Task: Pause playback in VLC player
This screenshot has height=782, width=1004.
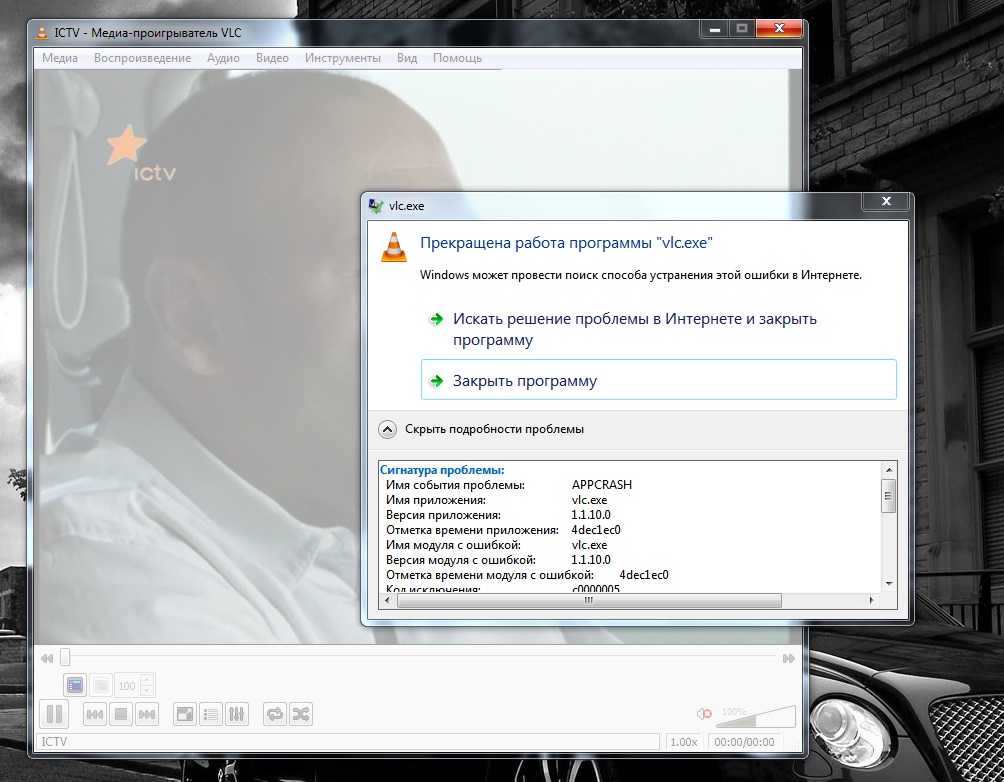Action: (x=54, y=713)
